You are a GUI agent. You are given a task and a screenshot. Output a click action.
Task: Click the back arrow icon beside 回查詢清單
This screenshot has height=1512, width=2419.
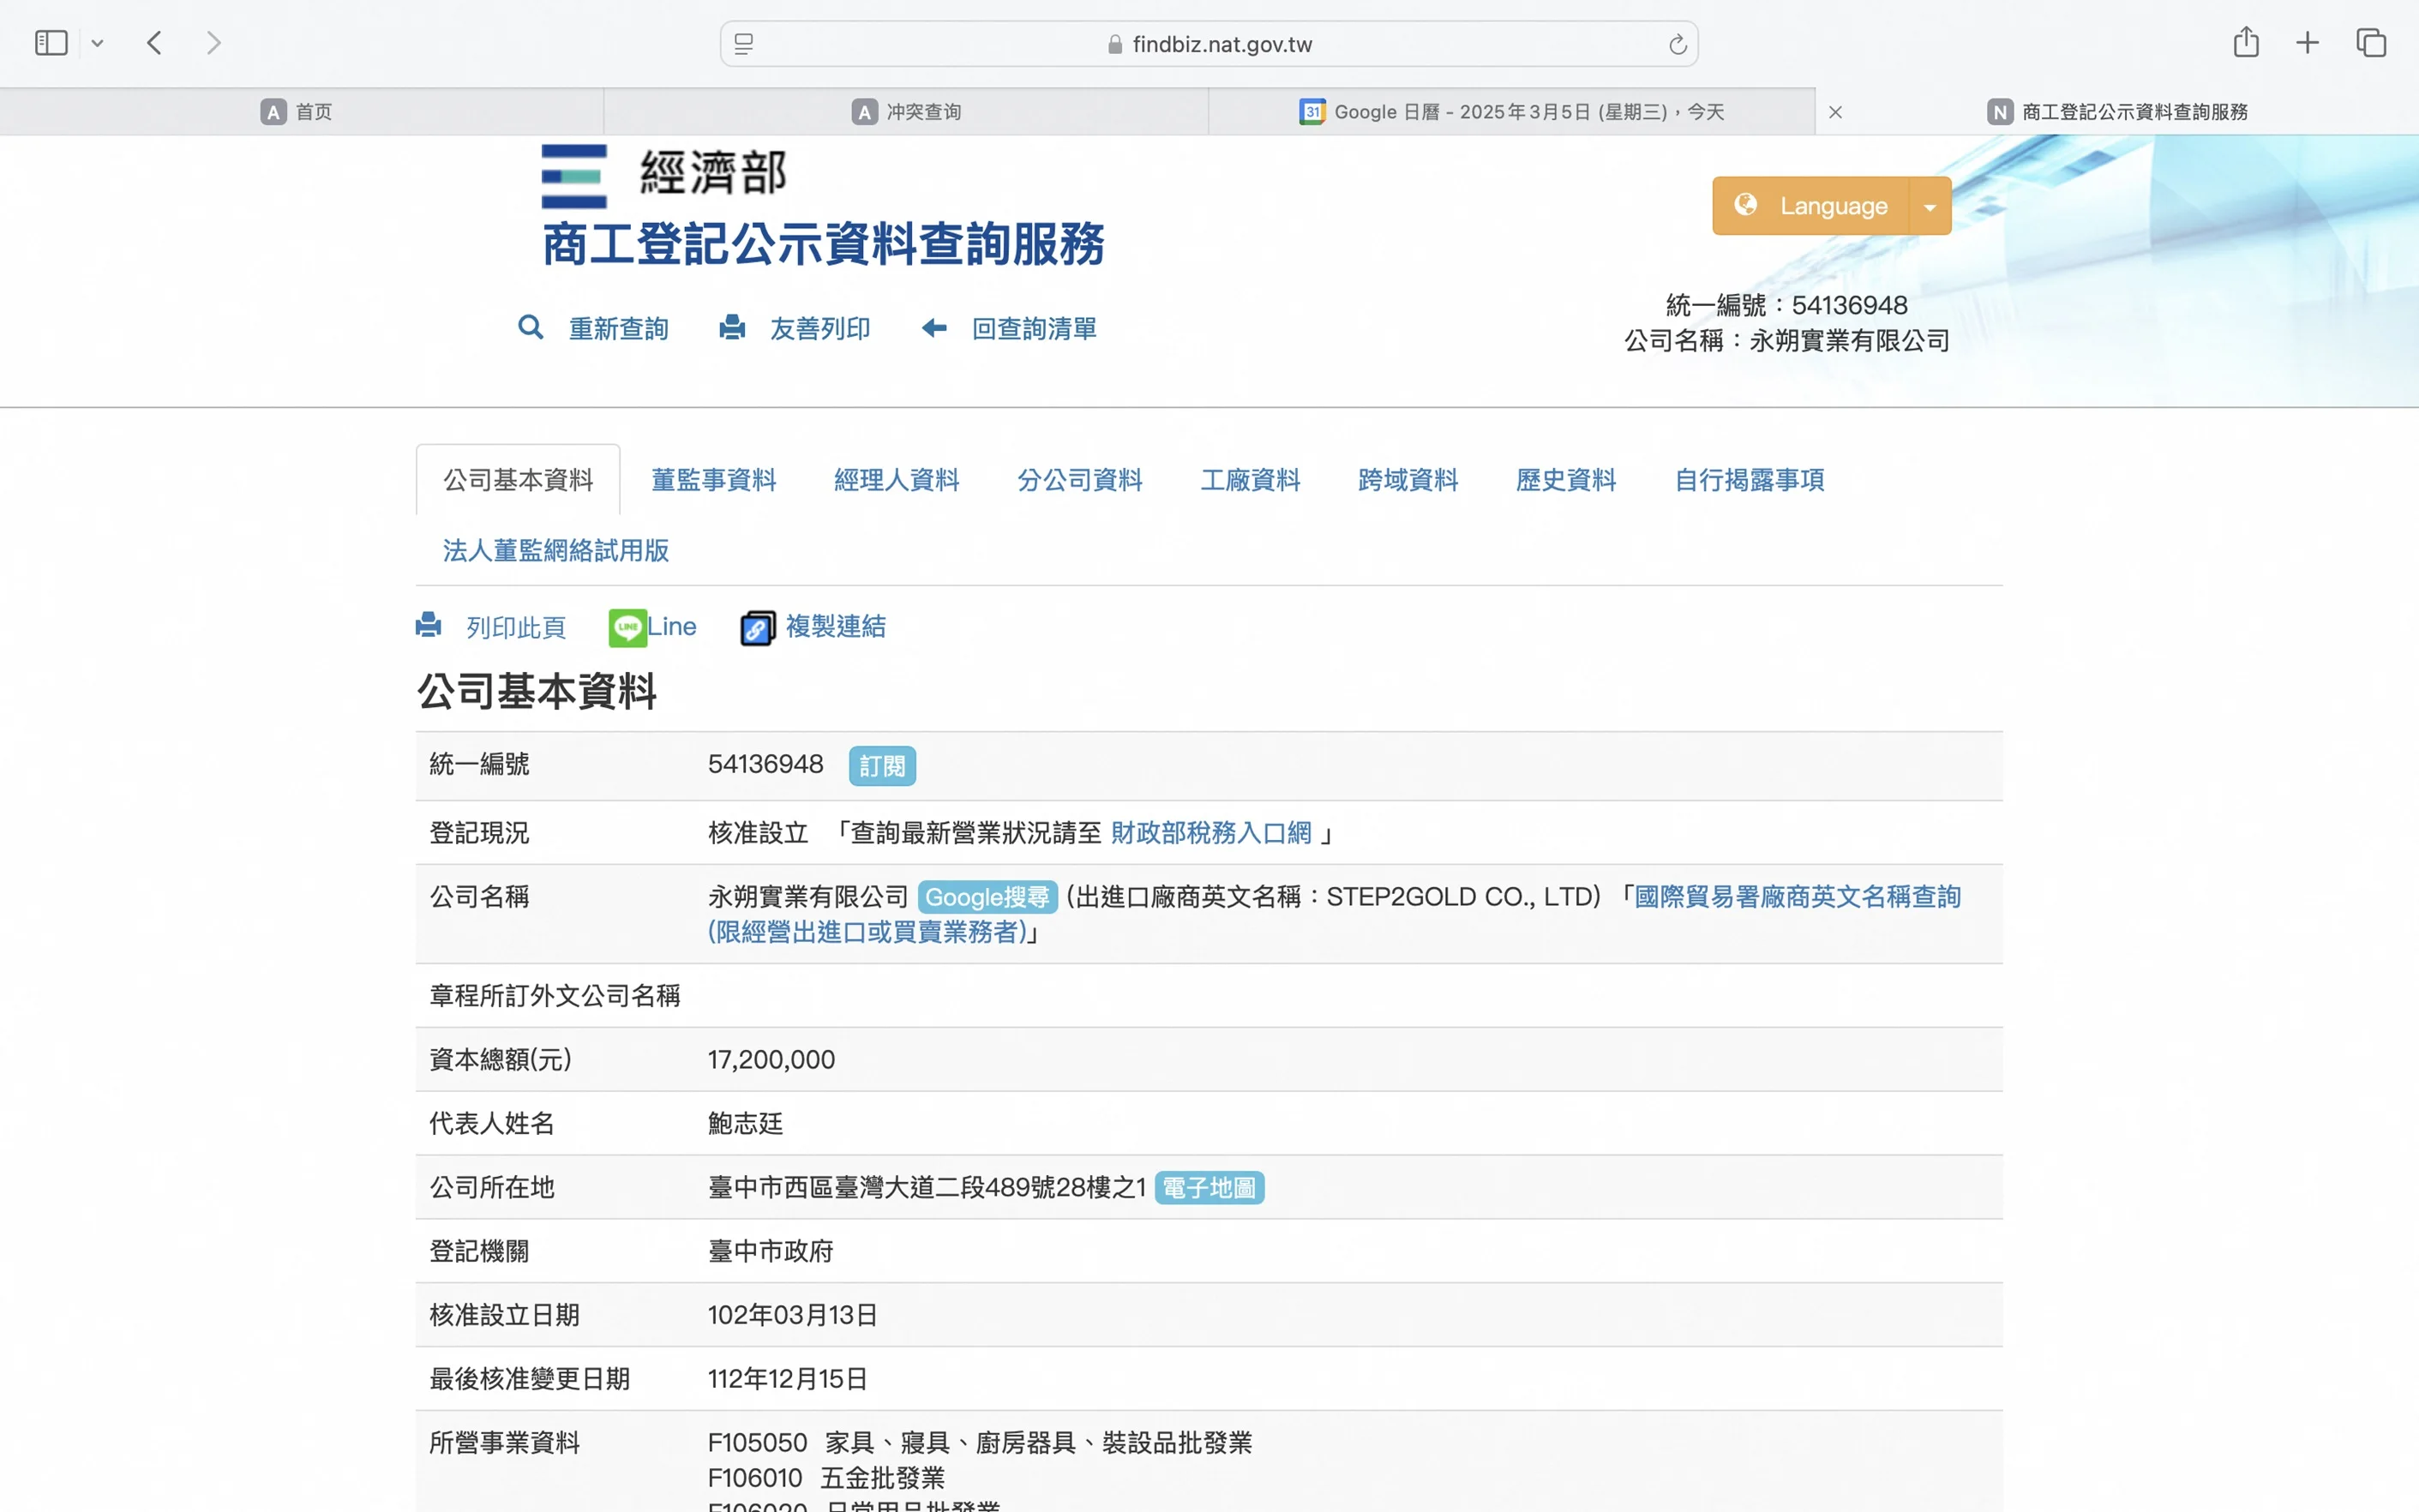click(x=934, y=328)
